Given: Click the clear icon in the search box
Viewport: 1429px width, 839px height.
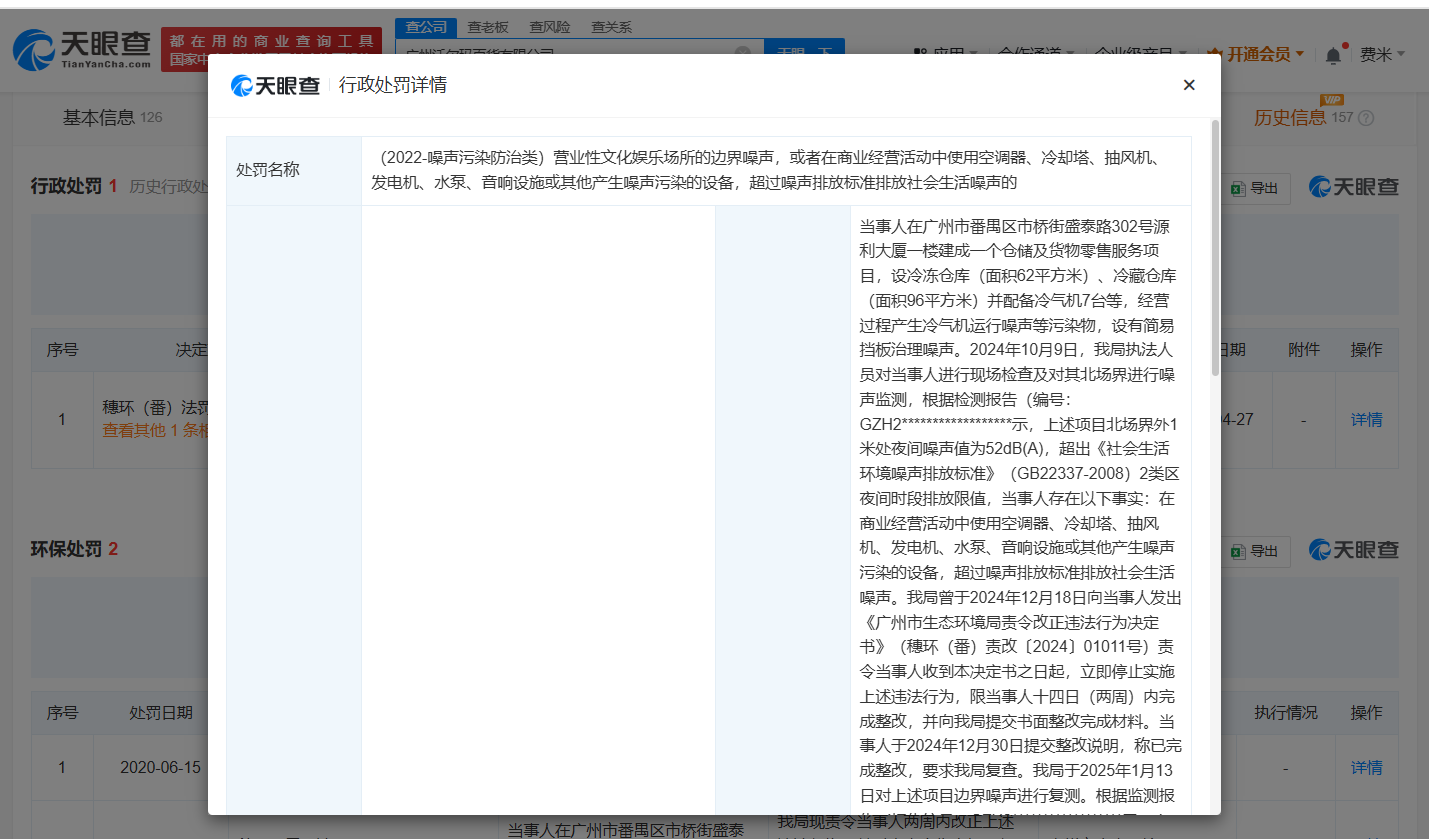Looking at the screenshot, I should click(743, 52).
